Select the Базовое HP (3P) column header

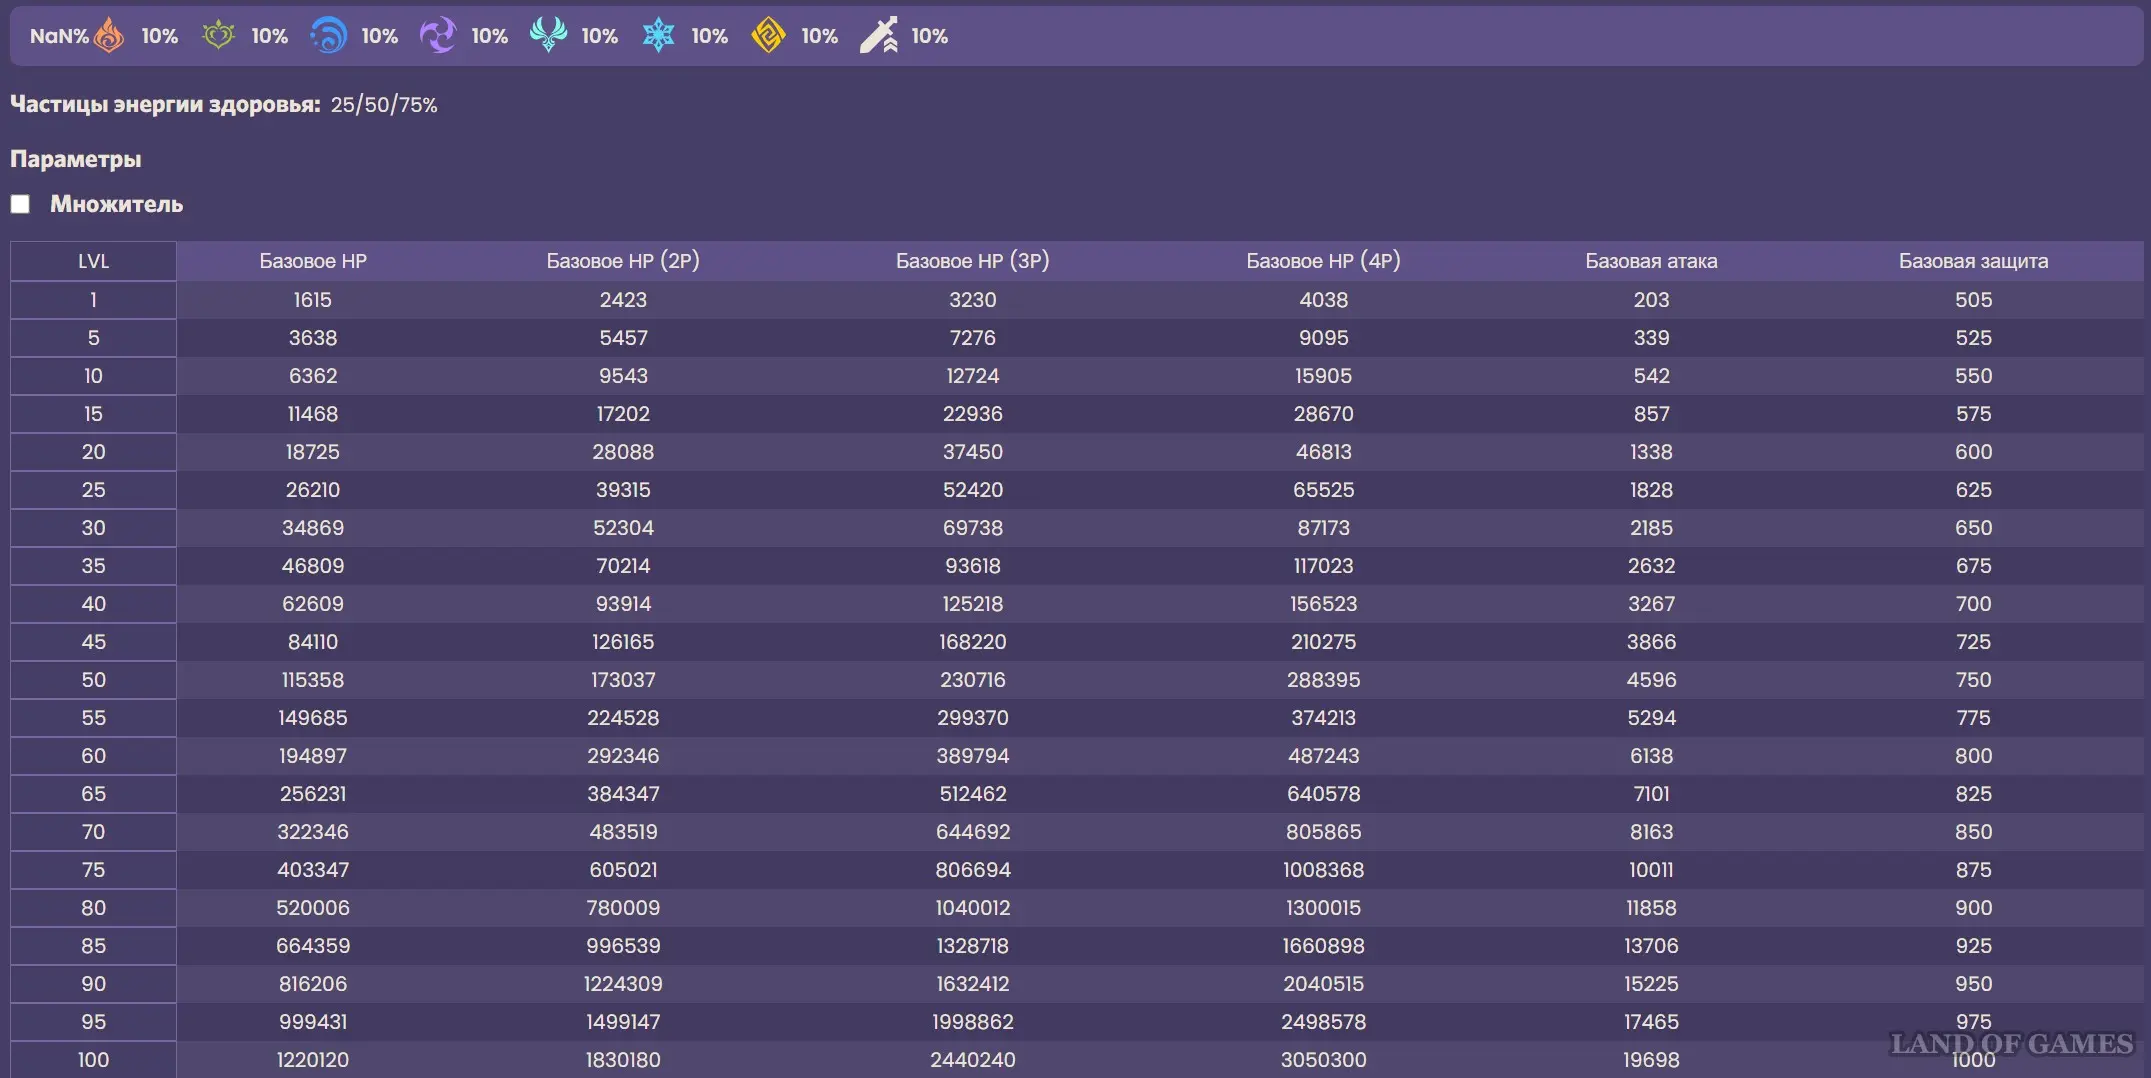(x=972, y=261)
